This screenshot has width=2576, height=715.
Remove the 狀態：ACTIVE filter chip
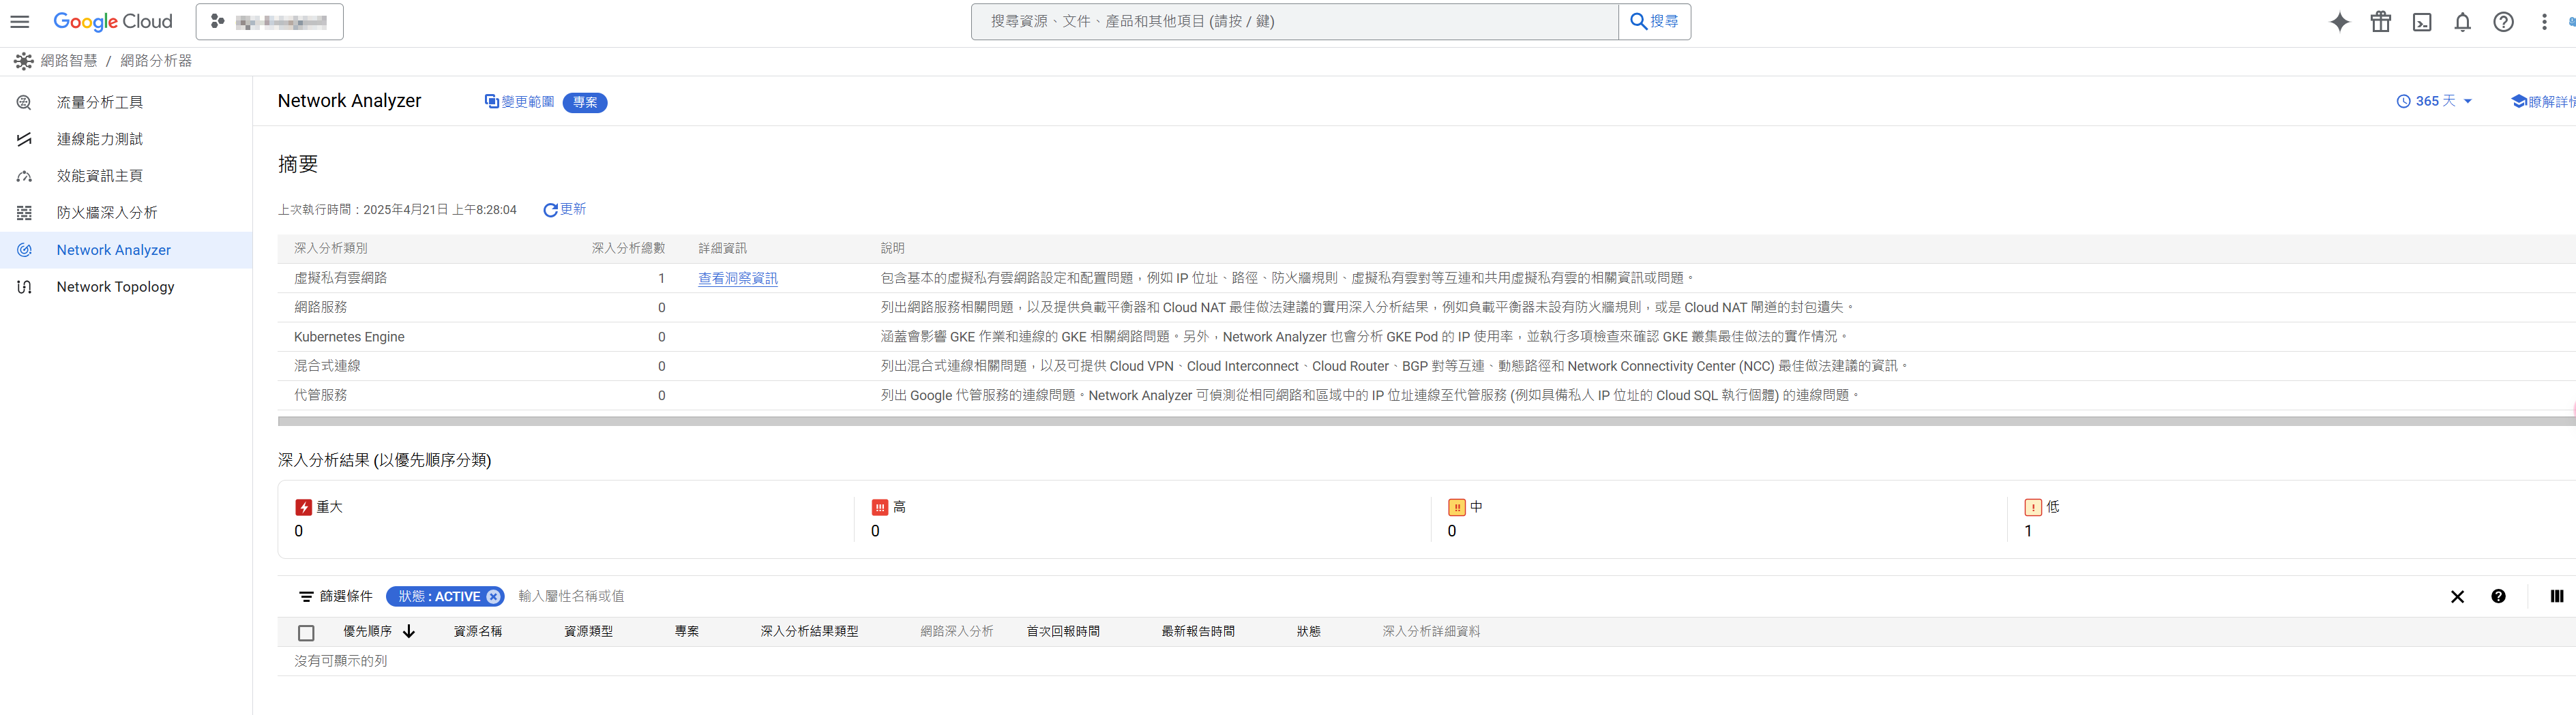[x=493, y=597]
